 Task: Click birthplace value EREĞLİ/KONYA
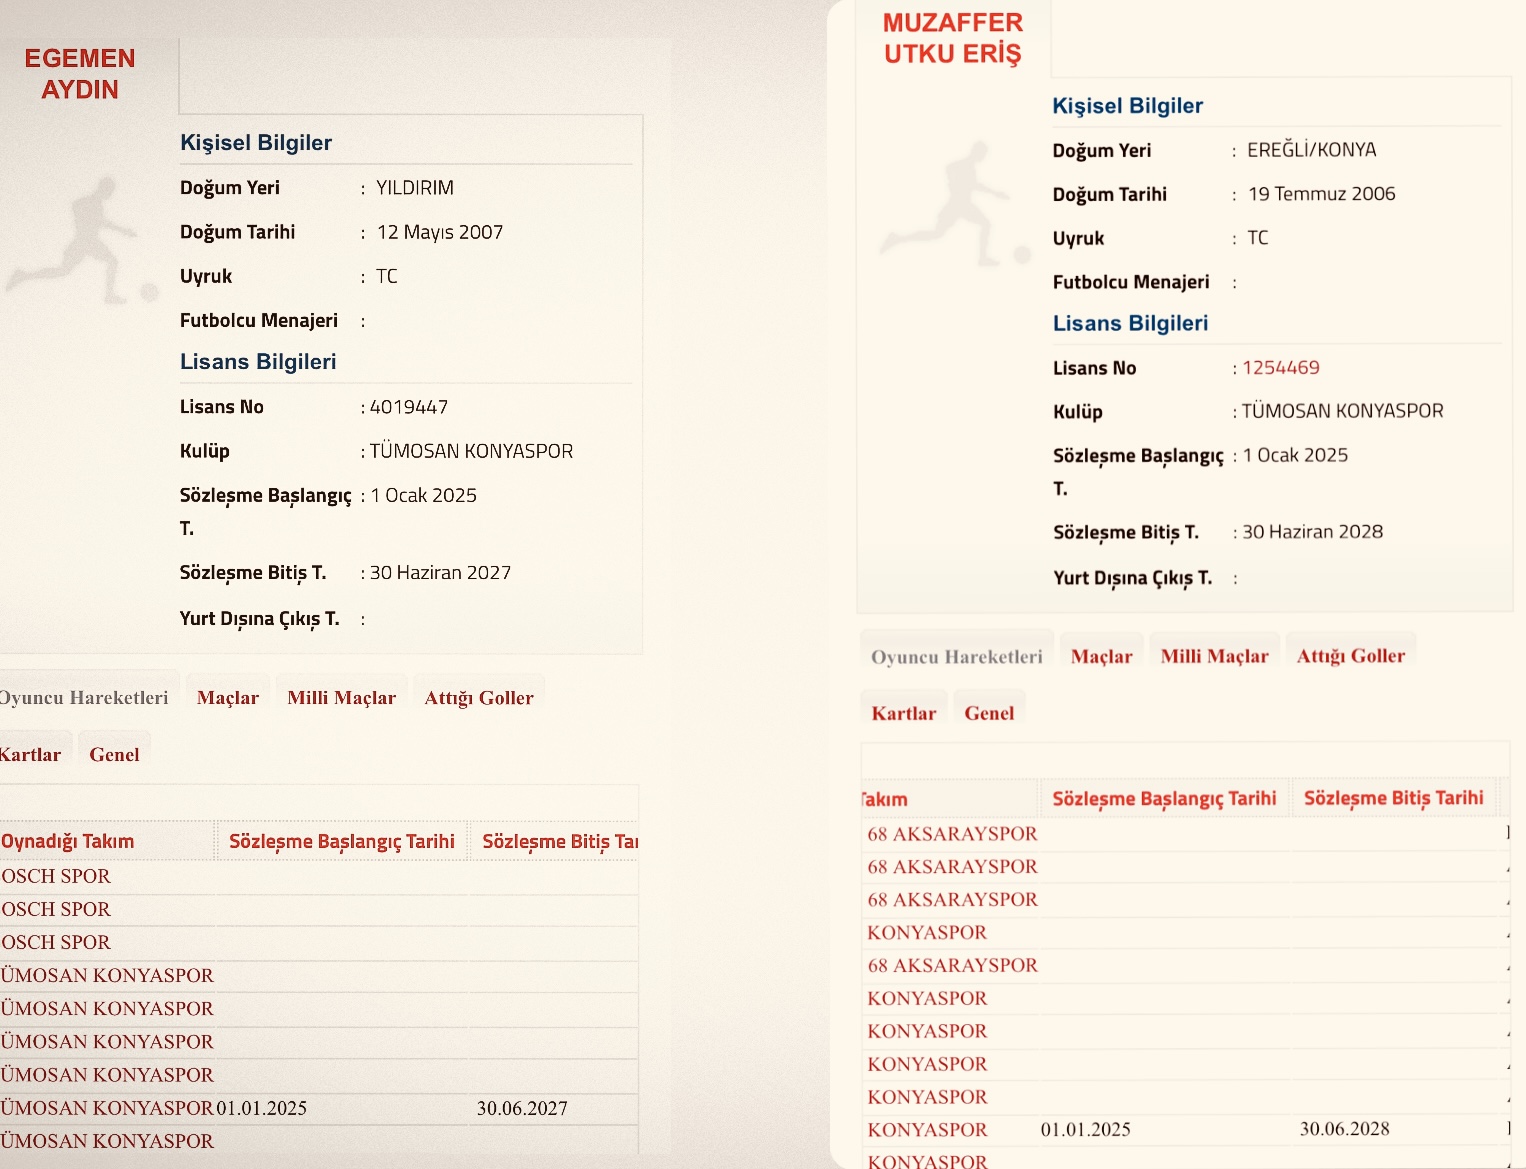1312,150
